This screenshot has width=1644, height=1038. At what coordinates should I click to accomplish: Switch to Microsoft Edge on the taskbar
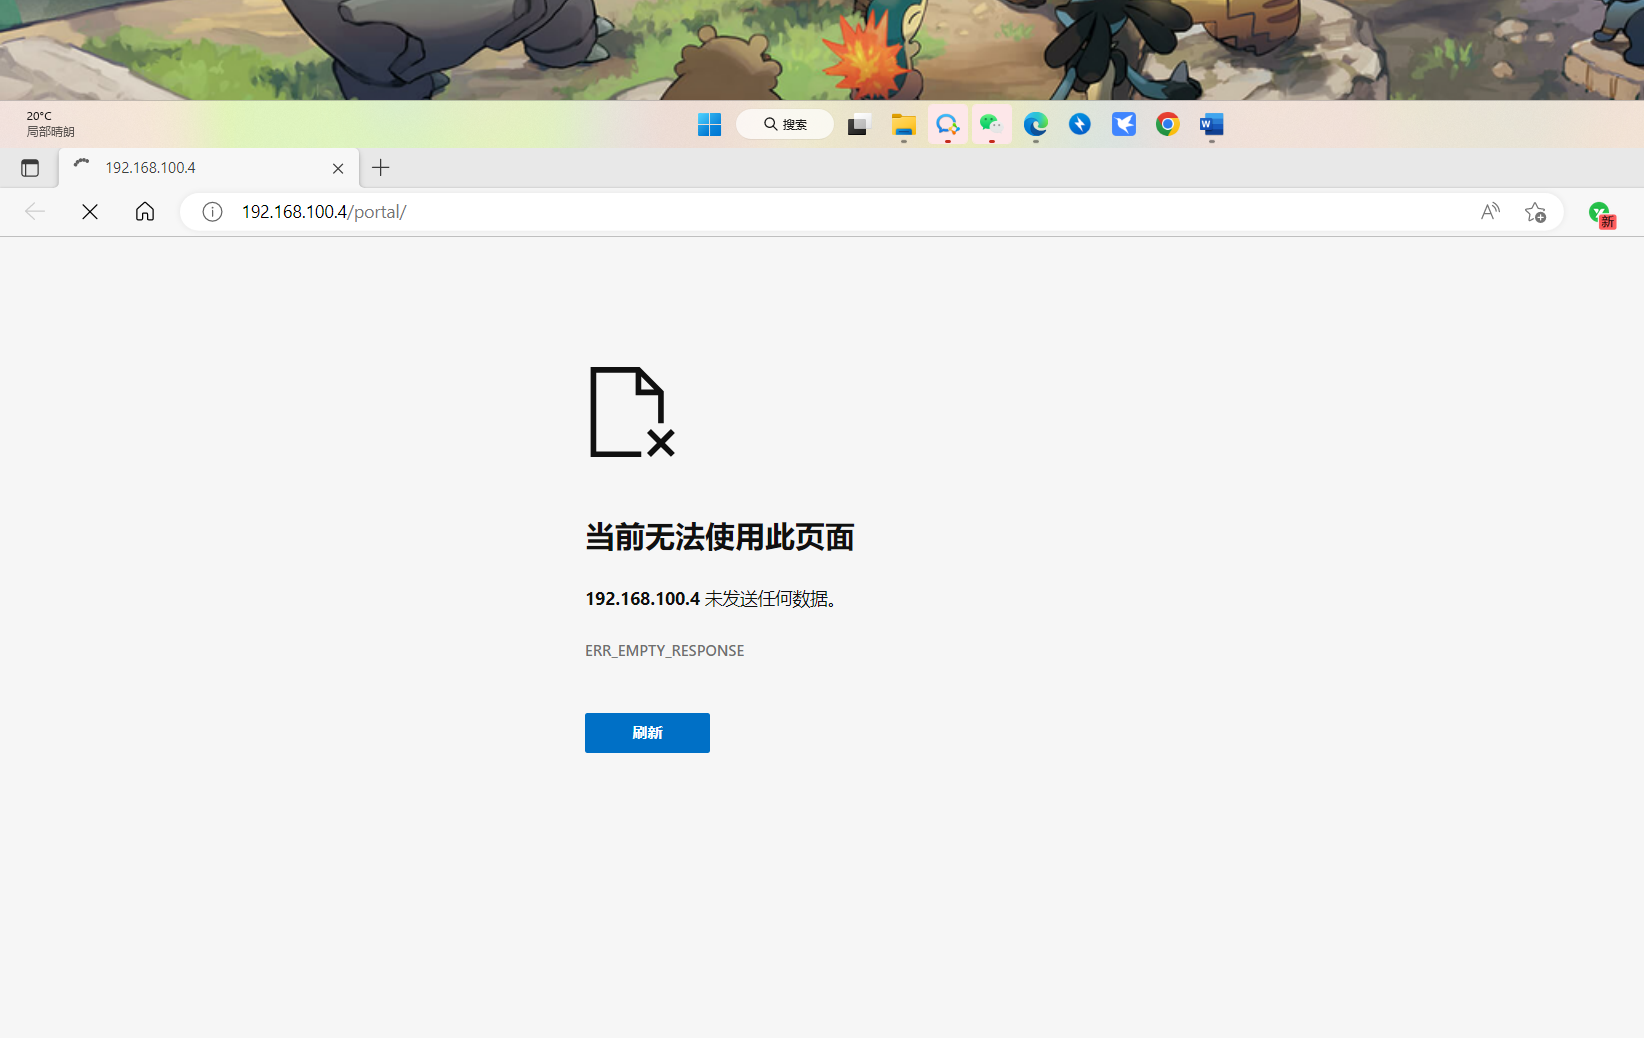click(x=1035, y=124)
